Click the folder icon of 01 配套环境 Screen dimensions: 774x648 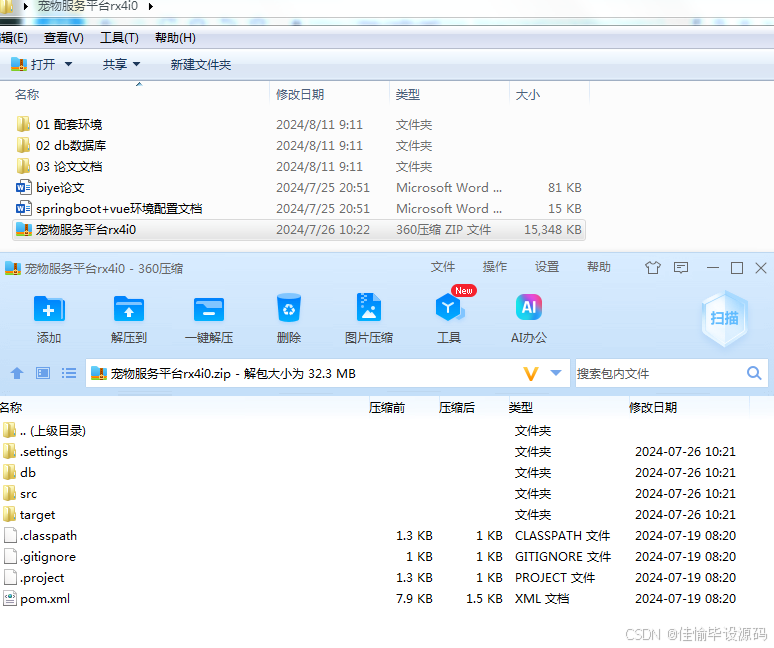[23, 124]
